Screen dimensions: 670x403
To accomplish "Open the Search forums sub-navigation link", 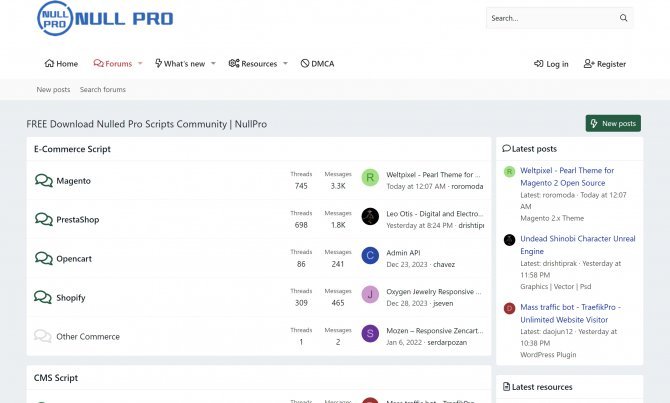I will pos(103,89).
